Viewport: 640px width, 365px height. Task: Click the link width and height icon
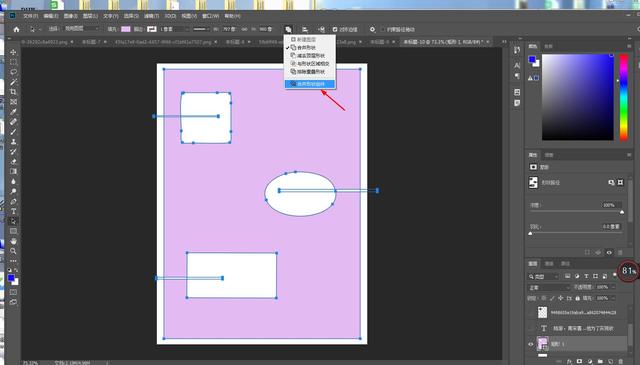(x=244, y=29)
